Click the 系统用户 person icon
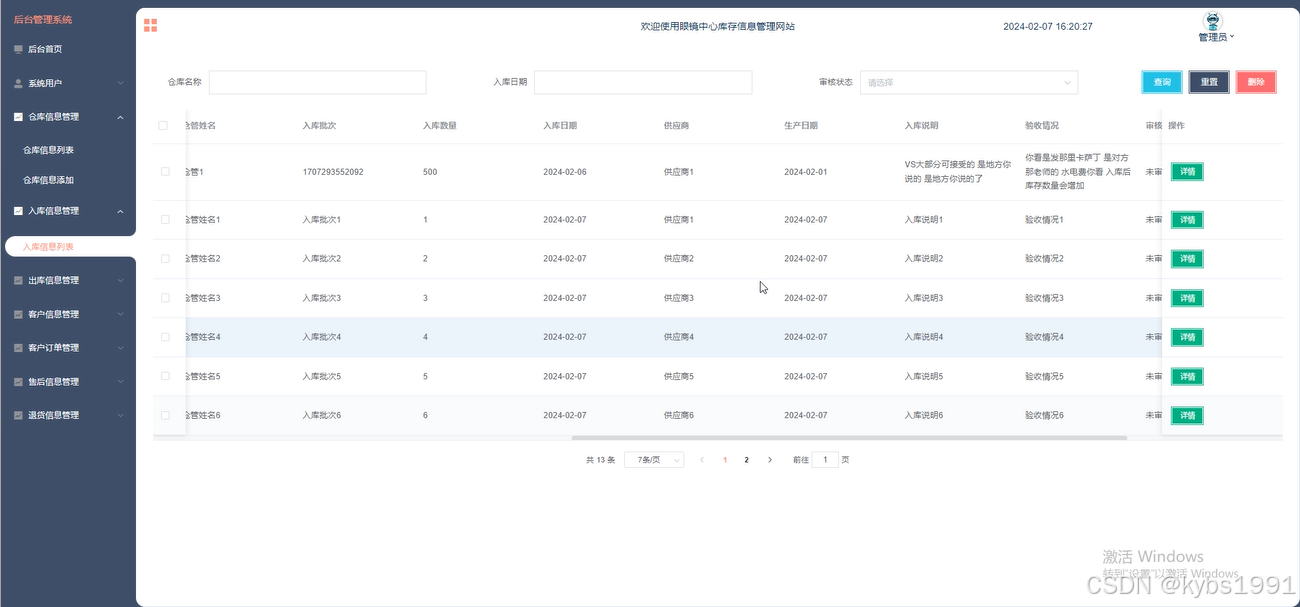 (x=18, y=83)
